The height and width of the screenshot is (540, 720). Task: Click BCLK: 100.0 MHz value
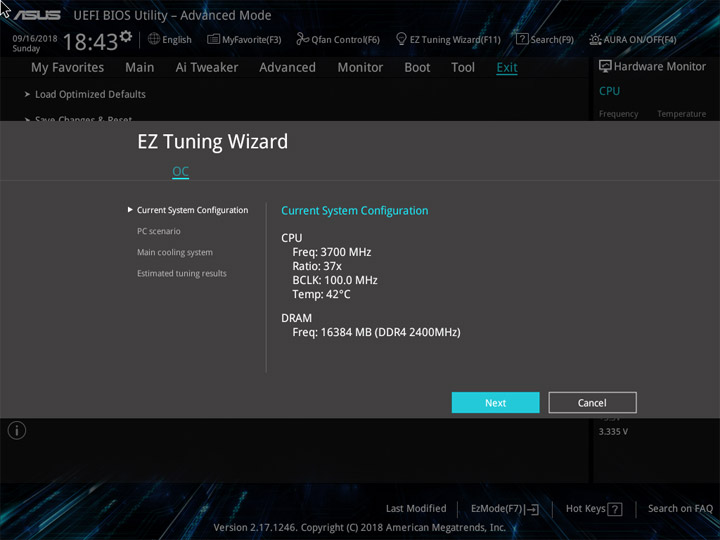[x=335, y=280]
